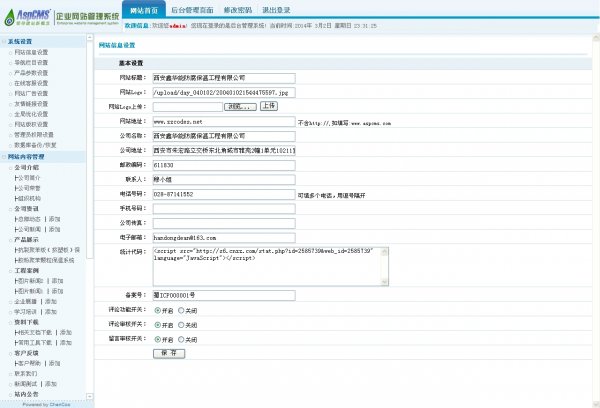Click the sidebar scroll-up arrow
The height and width of the screenshot is (408, 600).
coord(90,38)
